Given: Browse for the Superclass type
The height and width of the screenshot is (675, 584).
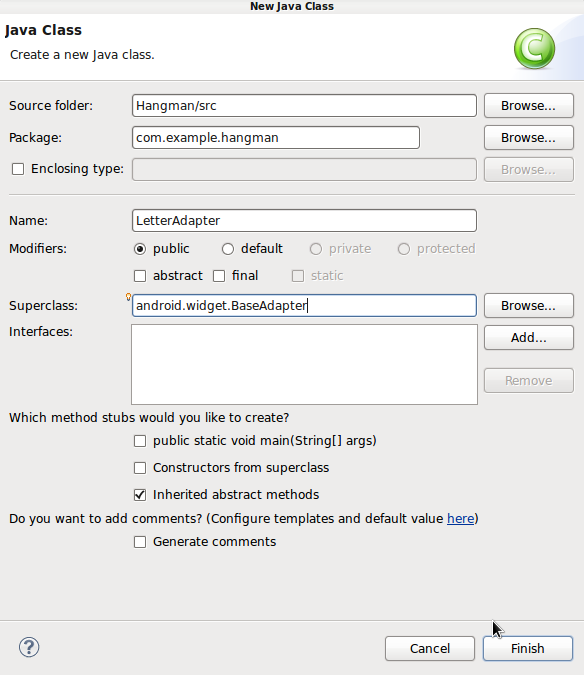Looking at the screenshot, I should [x=528, y=306].
